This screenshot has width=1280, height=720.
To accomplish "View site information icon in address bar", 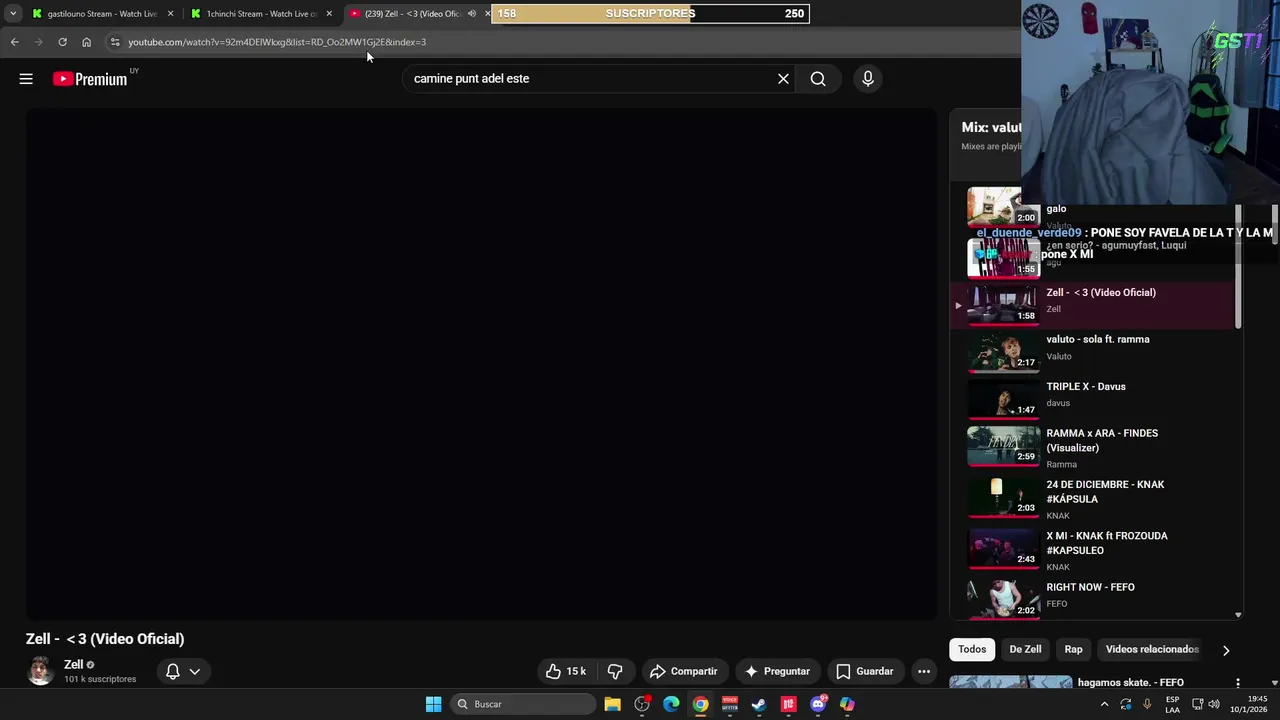I will point(115,42).
